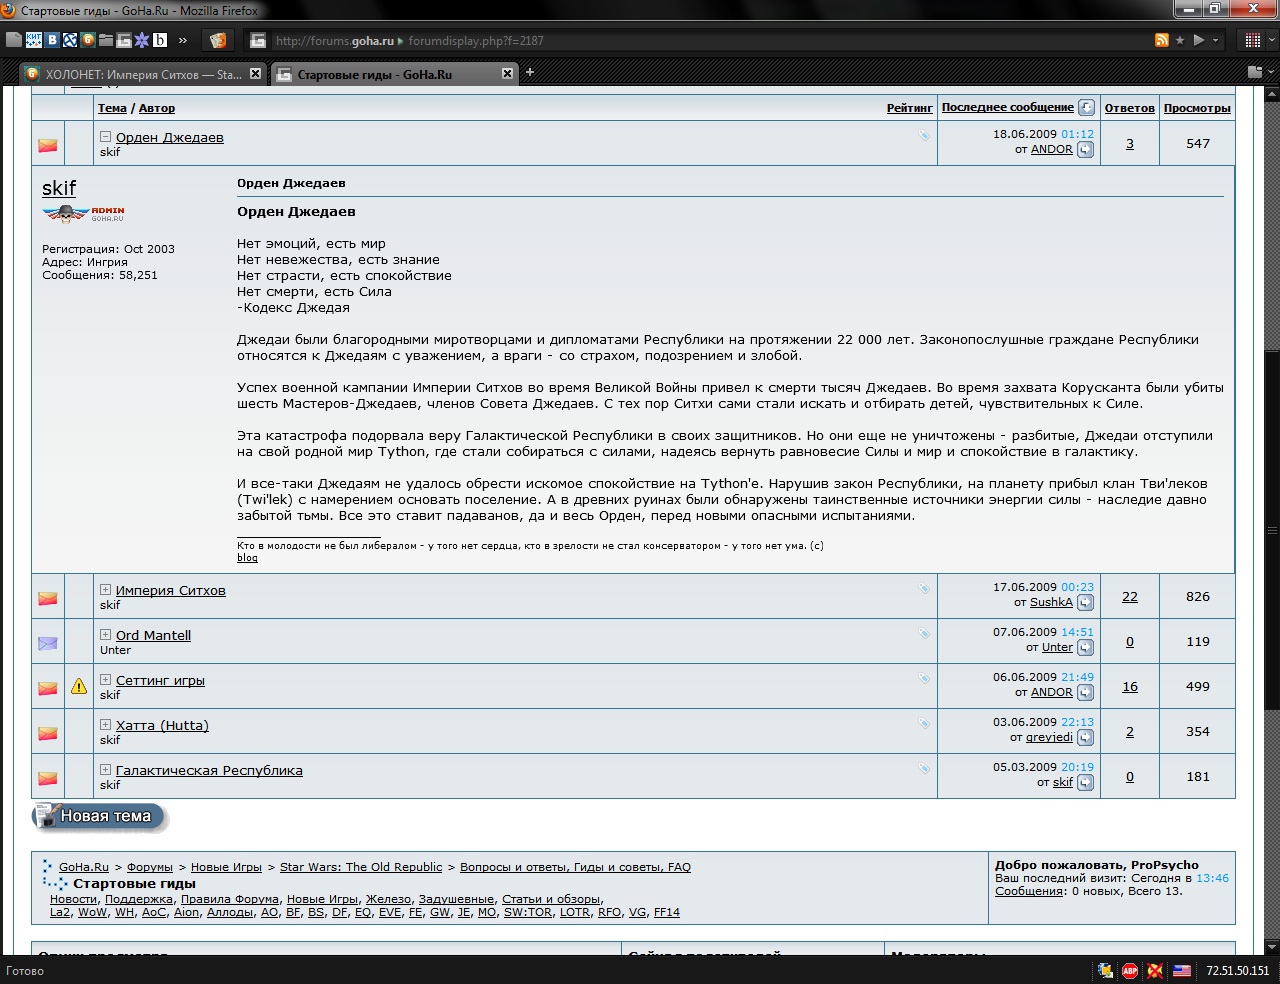
Task: Open the Сообщения private messages link
Action: [x=1029, y=891]
